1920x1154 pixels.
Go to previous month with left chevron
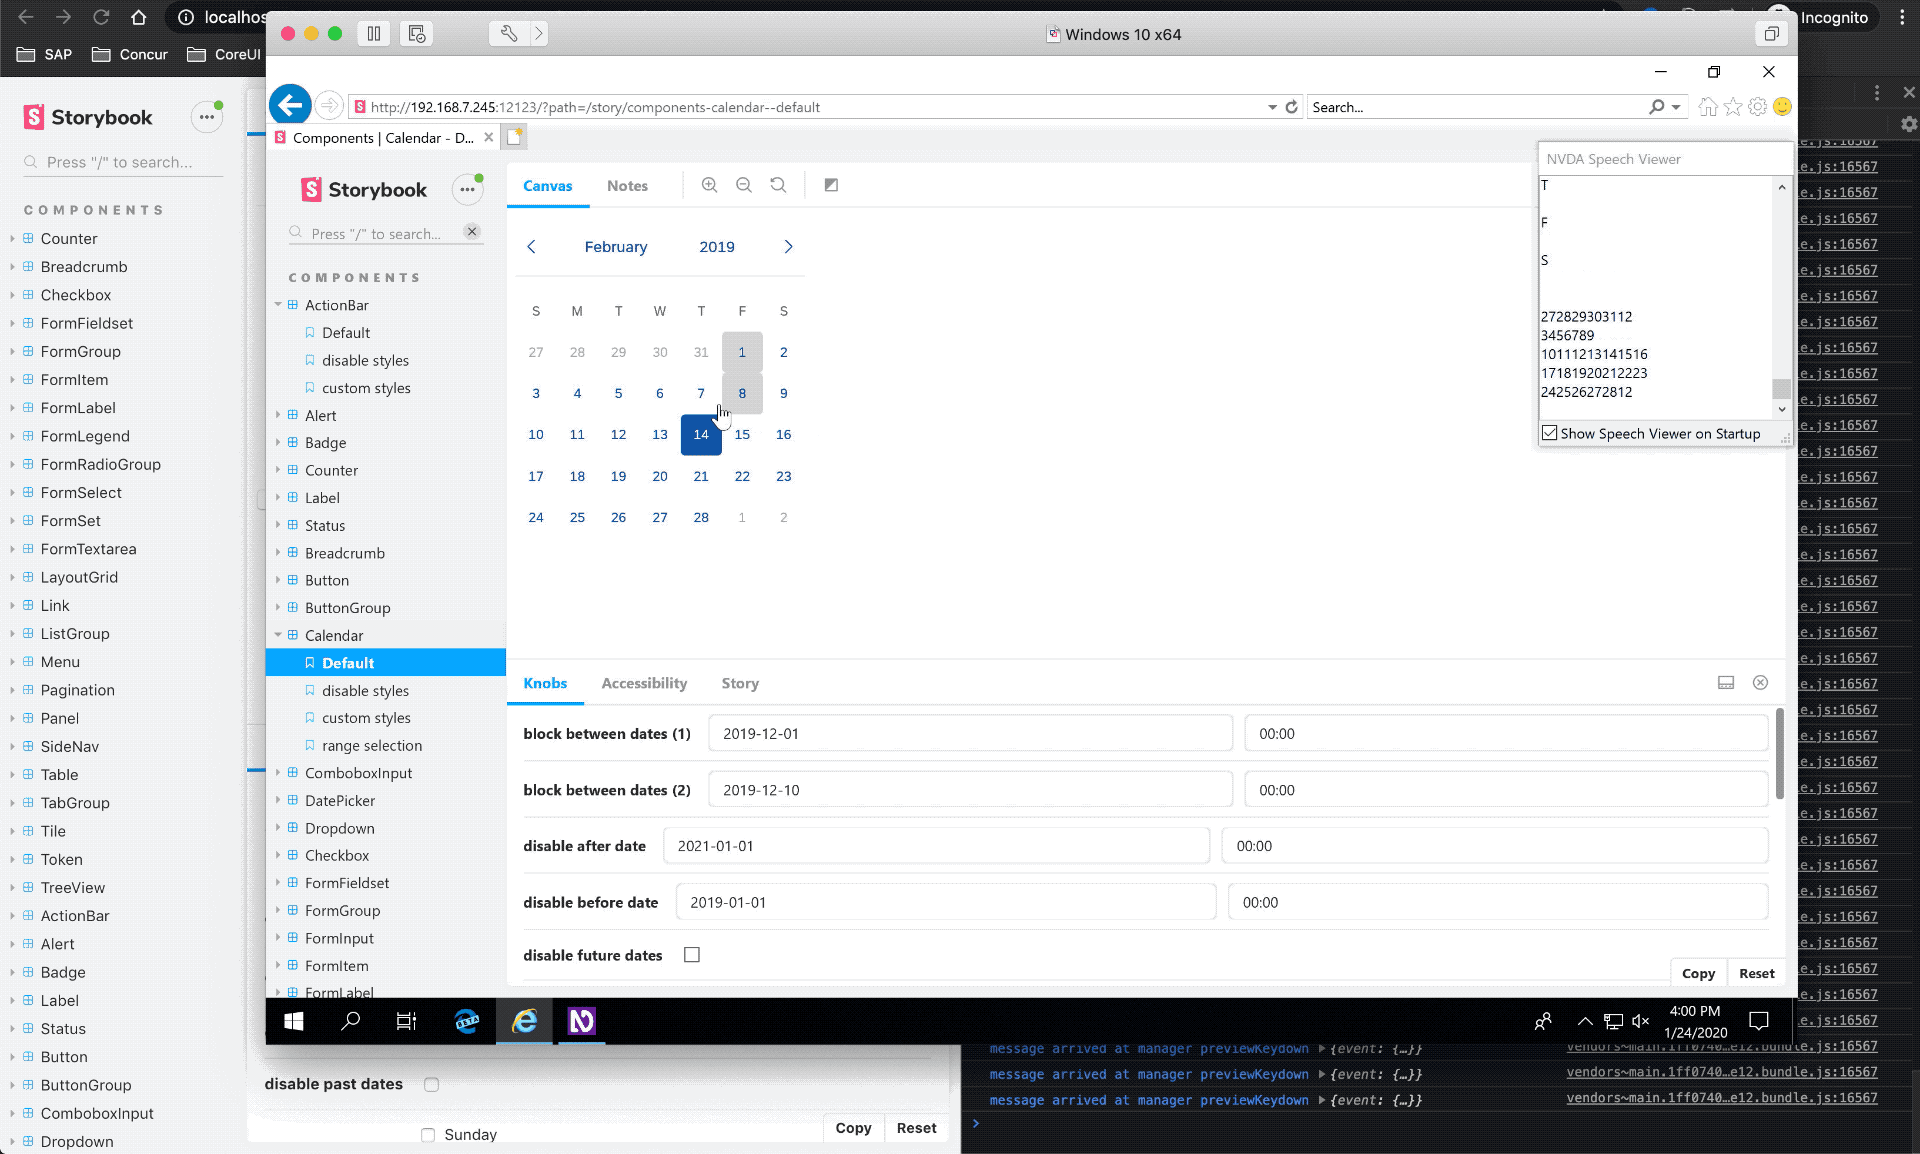531,247
